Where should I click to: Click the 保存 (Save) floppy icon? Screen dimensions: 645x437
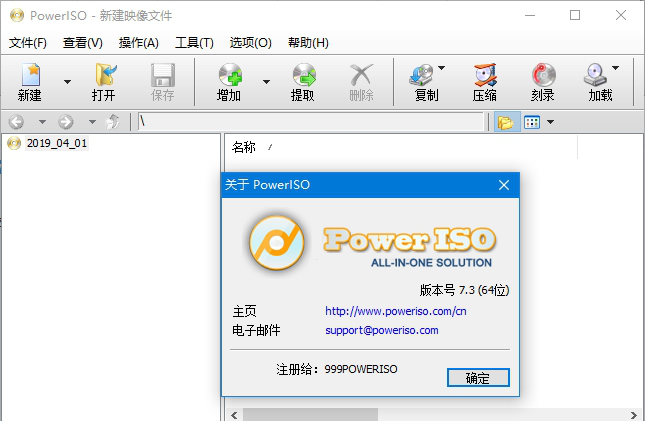[x=162, y=75]
